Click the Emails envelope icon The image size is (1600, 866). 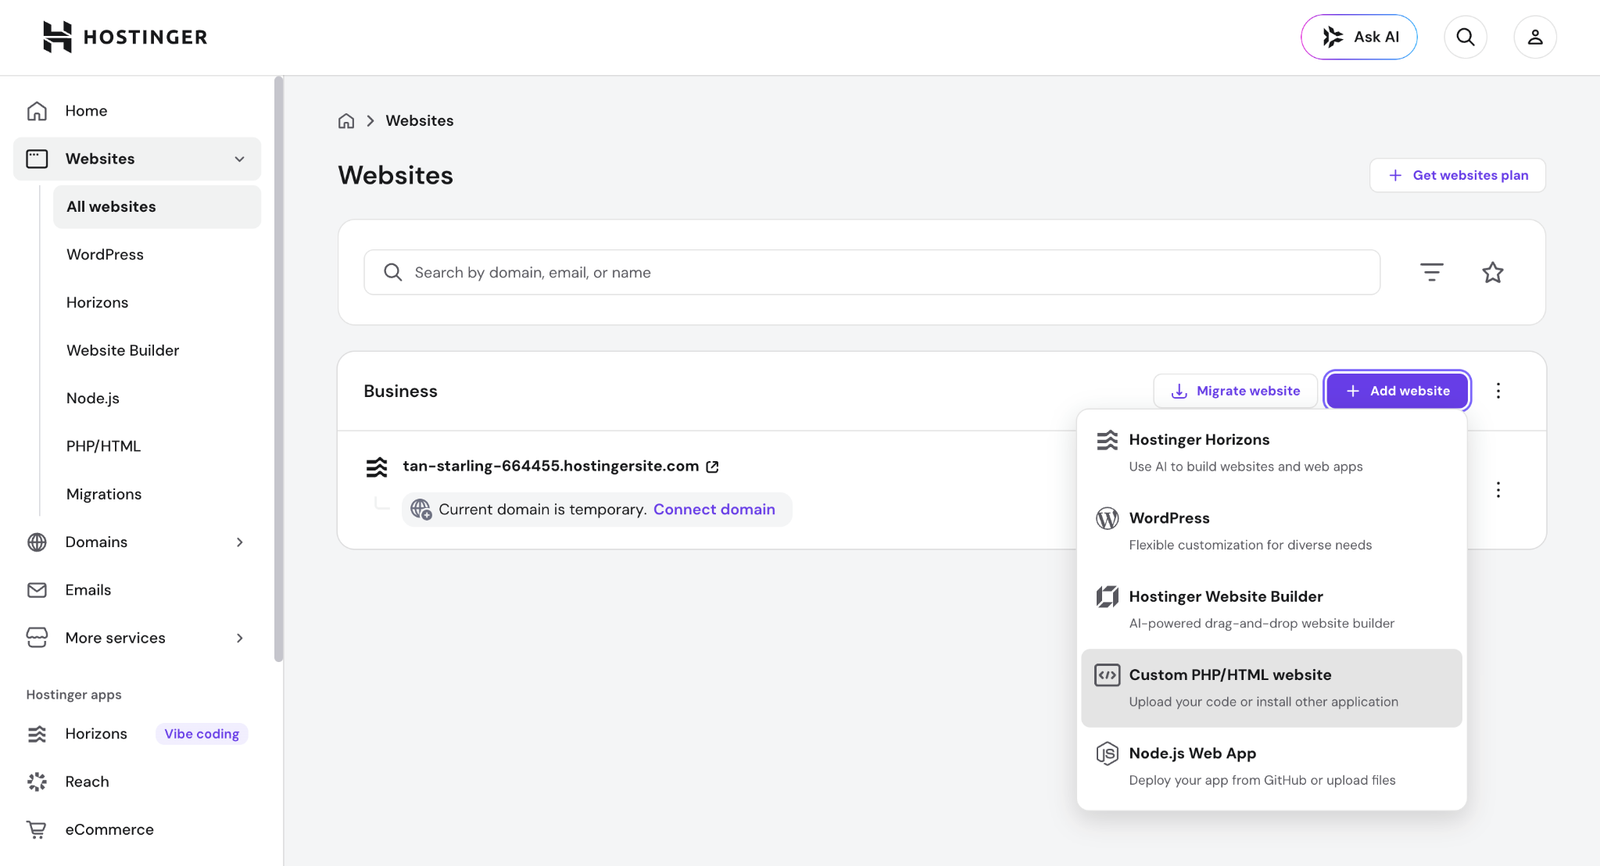click(x=37, y=590)
